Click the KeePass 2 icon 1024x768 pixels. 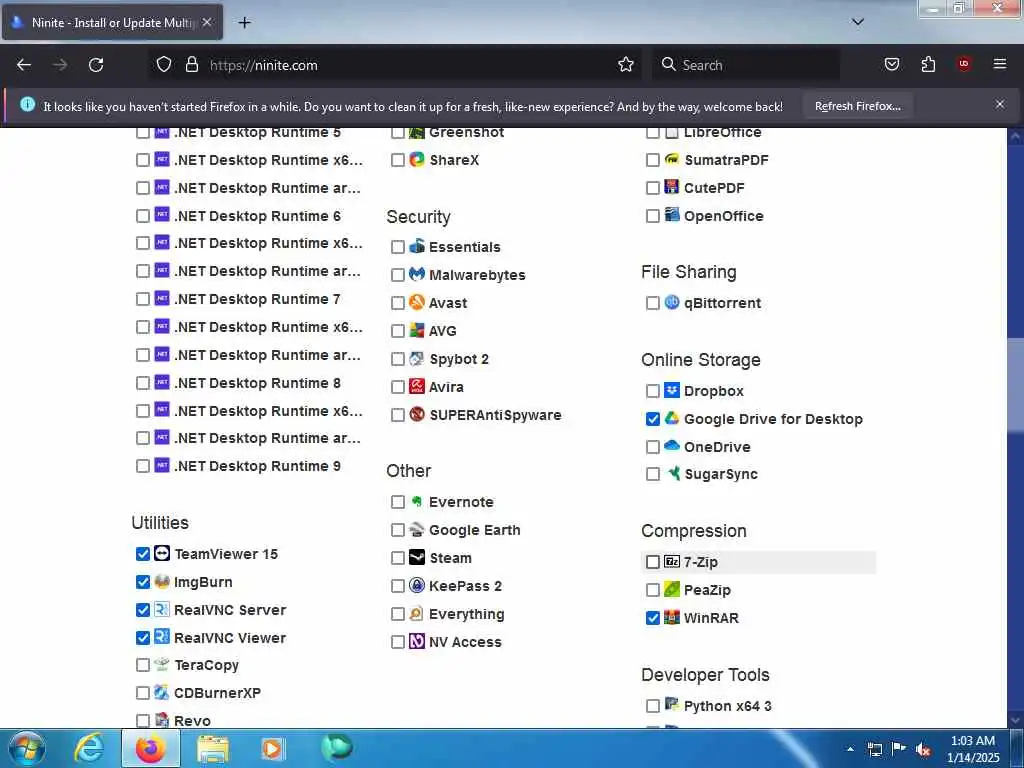tap(417, 585)
